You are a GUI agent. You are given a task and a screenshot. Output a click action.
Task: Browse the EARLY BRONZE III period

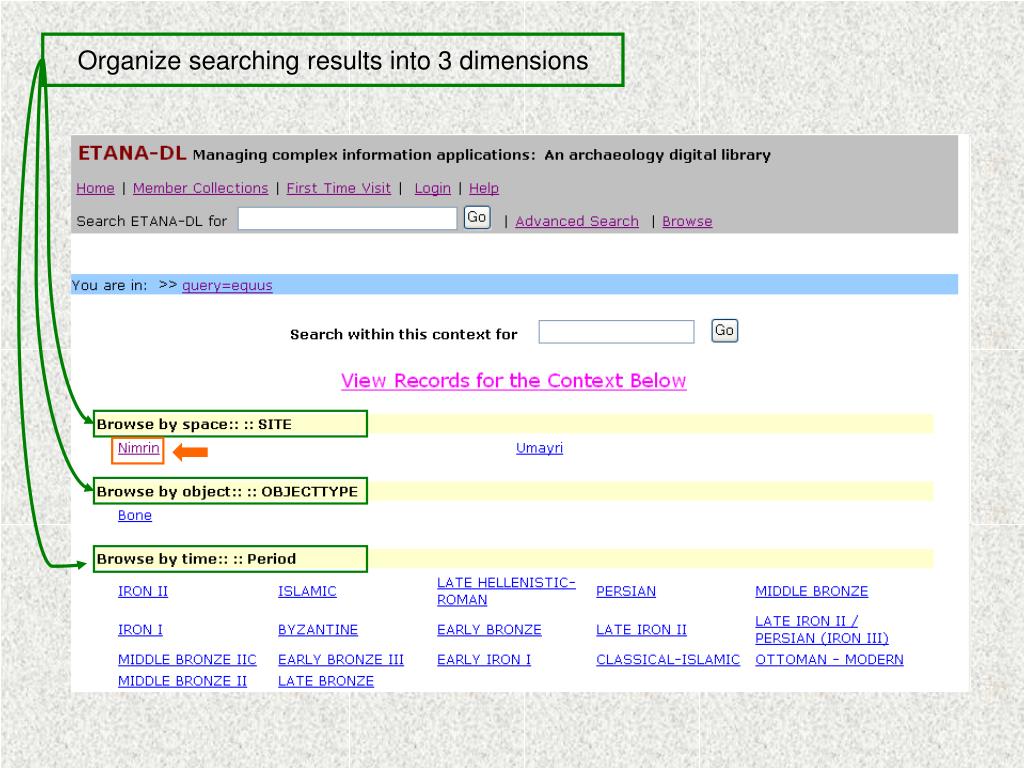tap(341, 660)
